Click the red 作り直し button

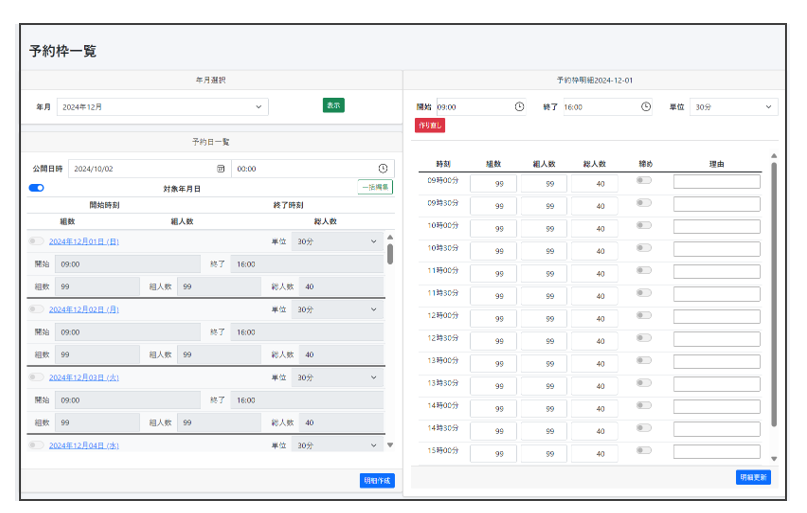click(430, 125)
